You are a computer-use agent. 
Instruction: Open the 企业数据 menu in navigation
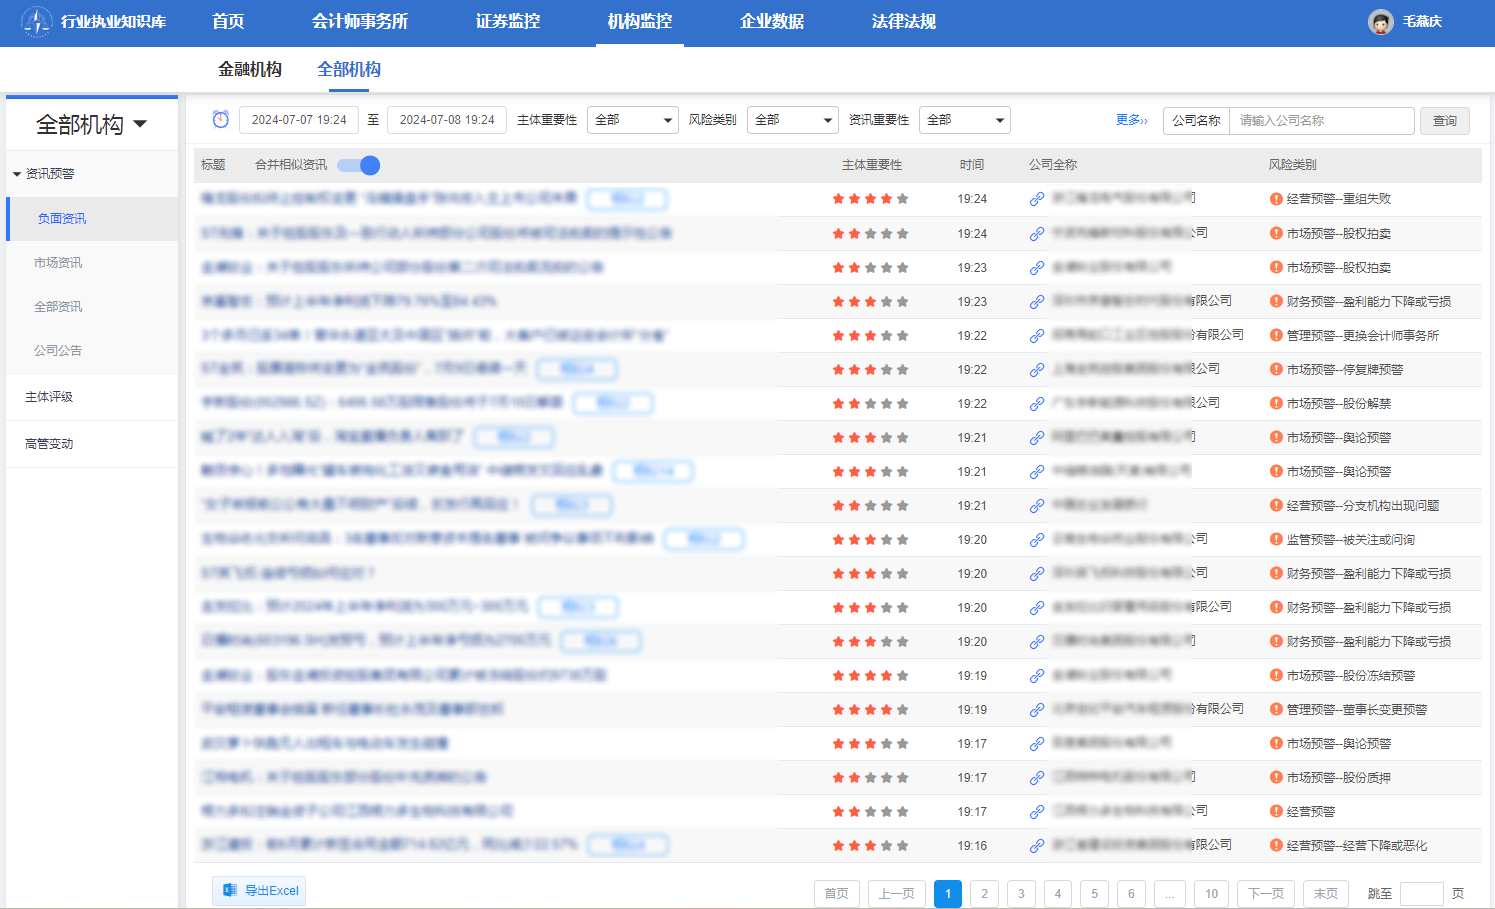[x=771, y=22]
